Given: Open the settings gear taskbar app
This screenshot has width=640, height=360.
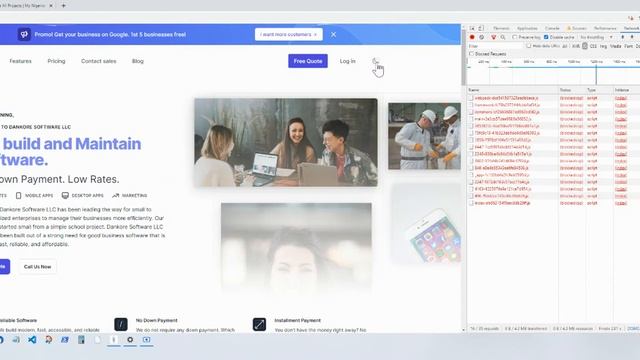Looking at the screenshot, I should [130, 340].
